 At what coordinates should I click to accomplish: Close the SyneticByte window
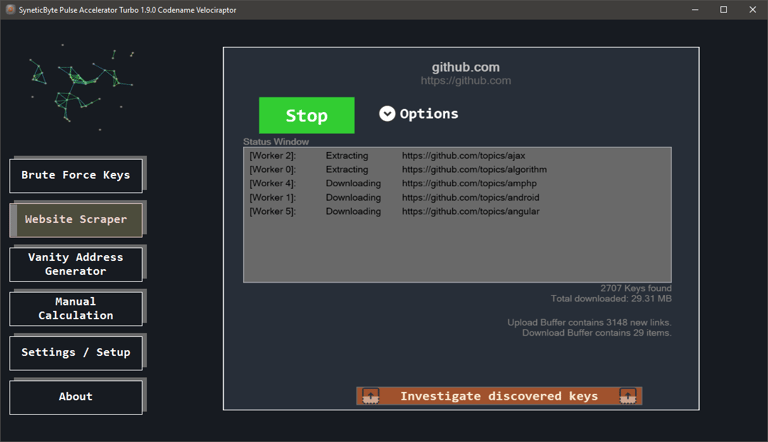[753, 10]
